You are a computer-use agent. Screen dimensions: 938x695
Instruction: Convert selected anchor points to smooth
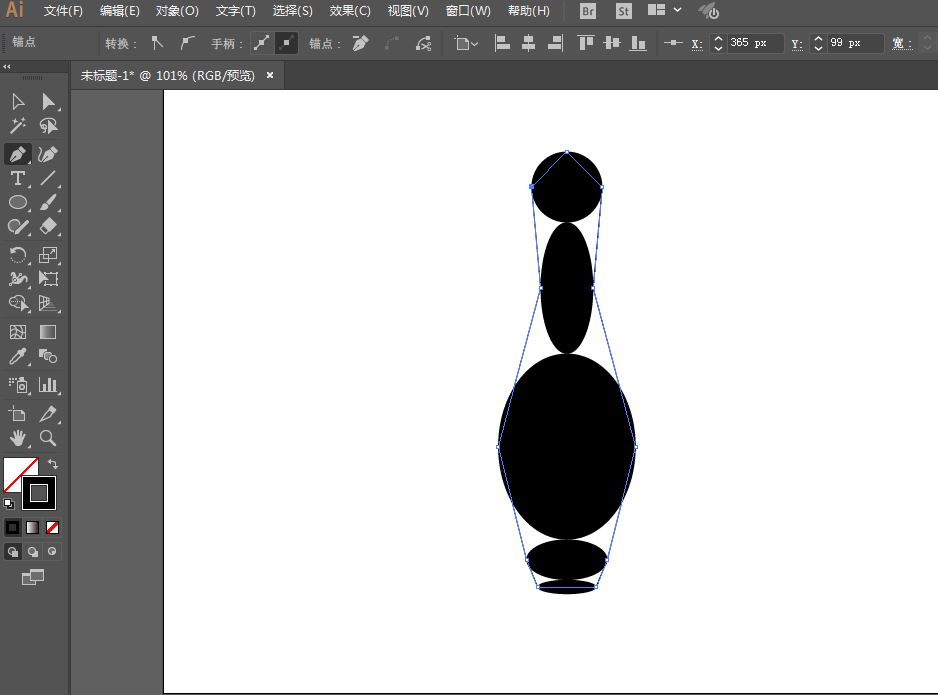[187, 43]
